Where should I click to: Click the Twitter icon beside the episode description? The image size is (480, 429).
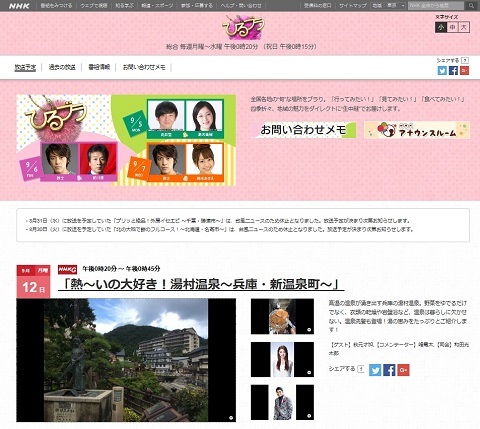375,370
